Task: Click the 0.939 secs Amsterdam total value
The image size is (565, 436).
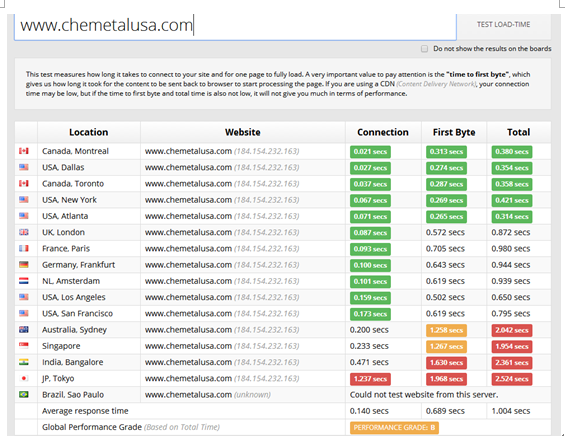Action: (511, 281)
